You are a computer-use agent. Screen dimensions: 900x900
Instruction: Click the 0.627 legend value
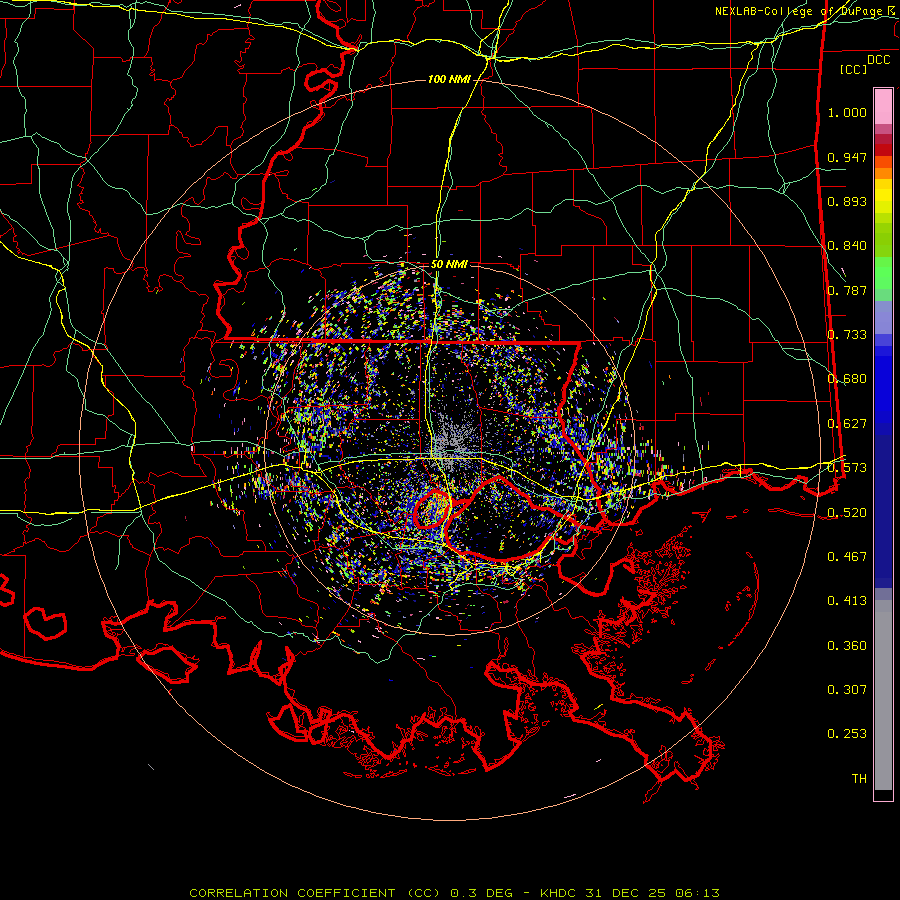pos(847,424)
